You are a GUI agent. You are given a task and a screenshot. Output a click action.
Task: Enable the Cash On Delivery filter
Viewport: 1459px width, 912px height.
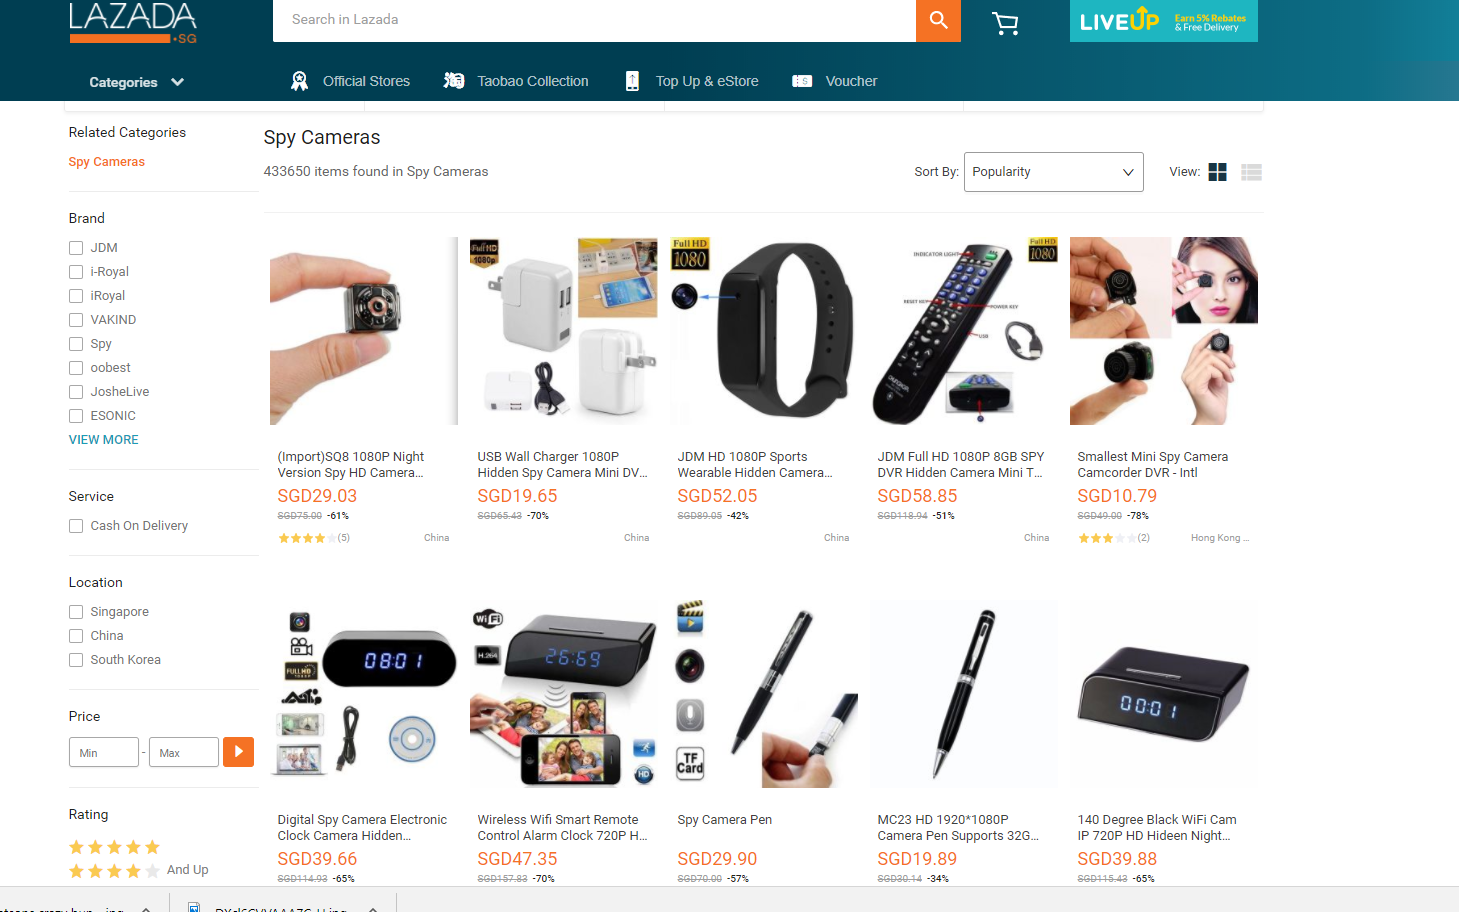tap(76, 526)
